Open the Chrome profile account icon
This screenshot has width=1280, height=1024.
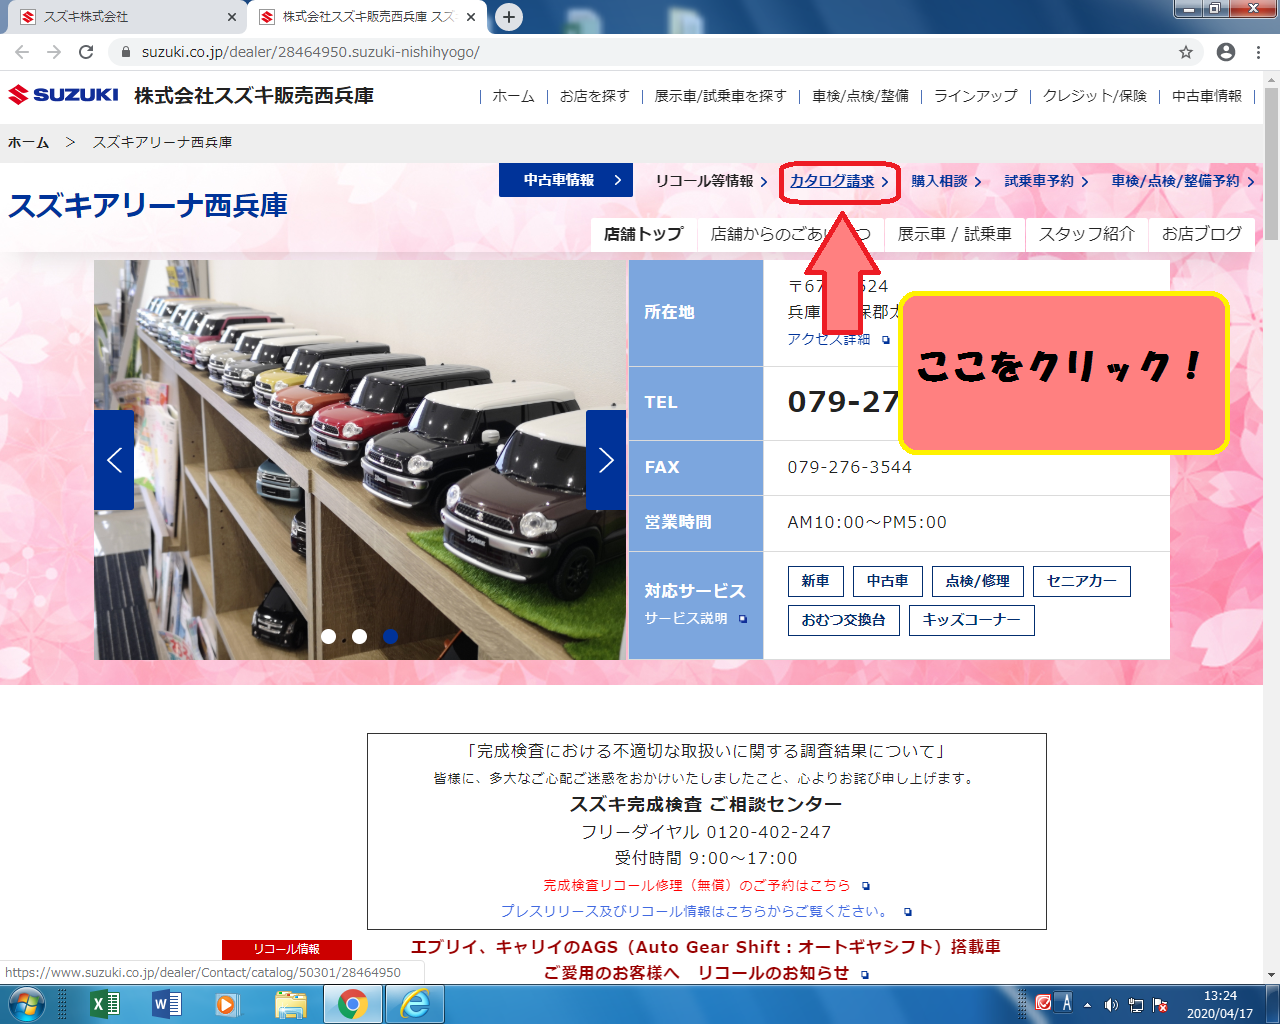tap(1226, 52)
